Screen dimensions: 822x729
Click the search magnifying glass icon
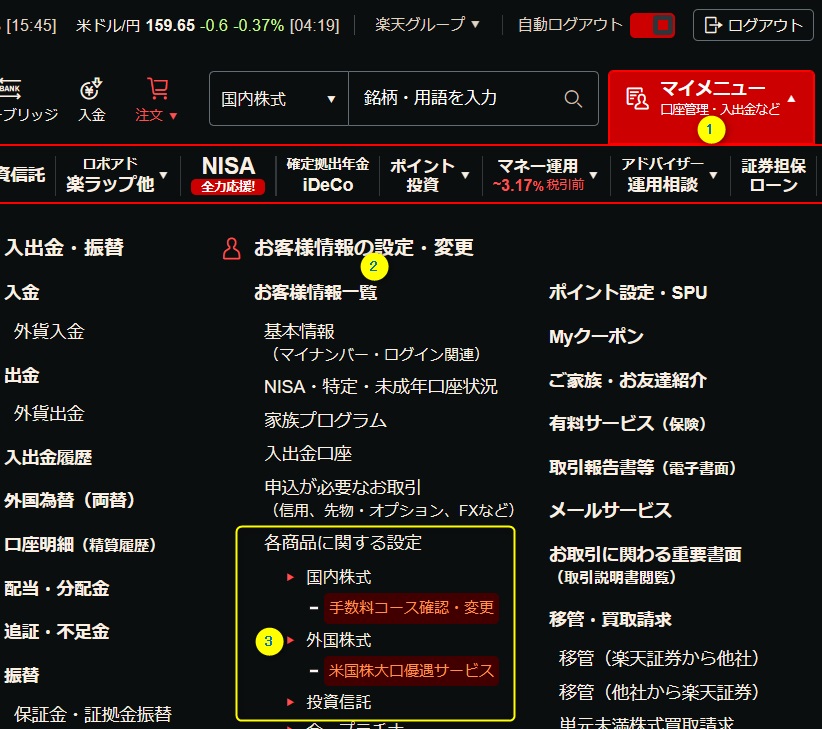click(x=573, y=99)
